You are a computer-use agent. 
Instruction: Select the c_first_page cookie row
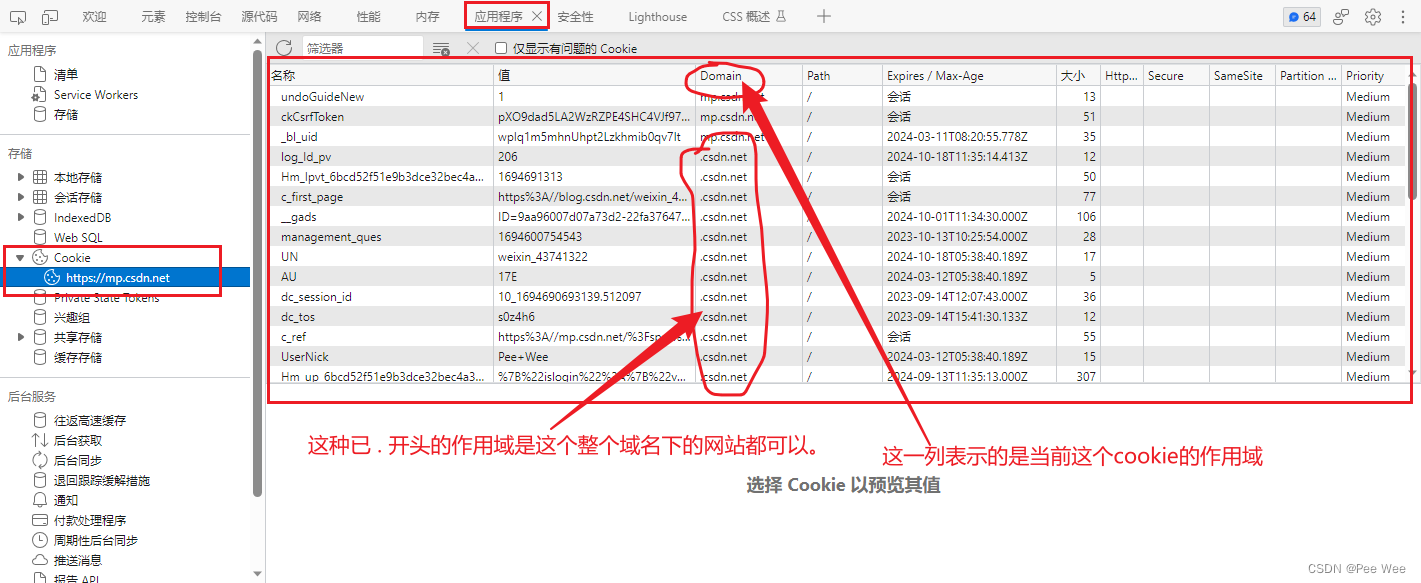[x=837, y=197]
